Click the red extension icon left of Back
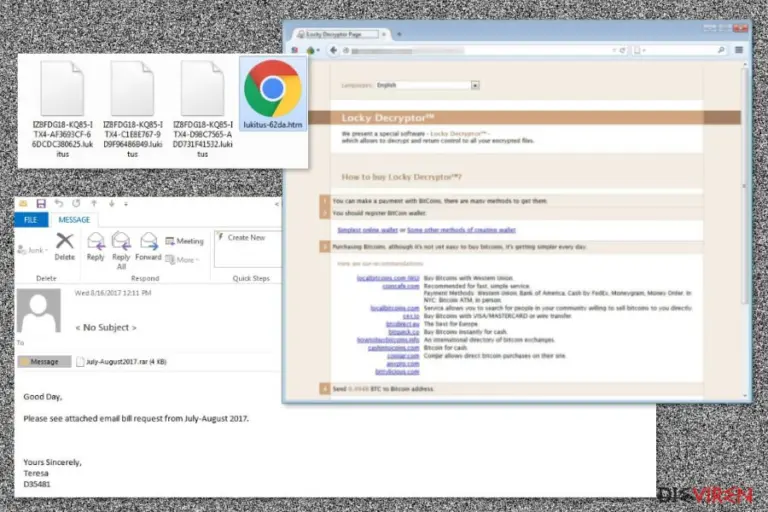Screen dimensions: 768x512 point(295,50)
